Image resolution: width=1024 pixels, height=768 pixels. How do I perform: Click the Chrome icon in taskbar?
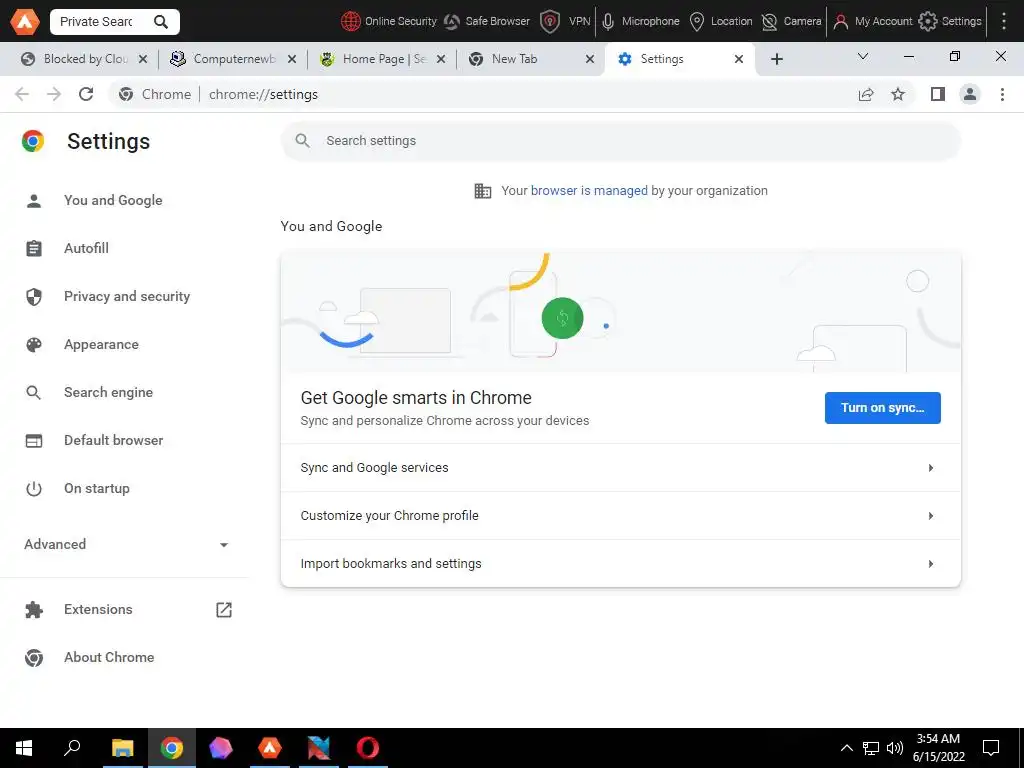(x=172, y=748)
